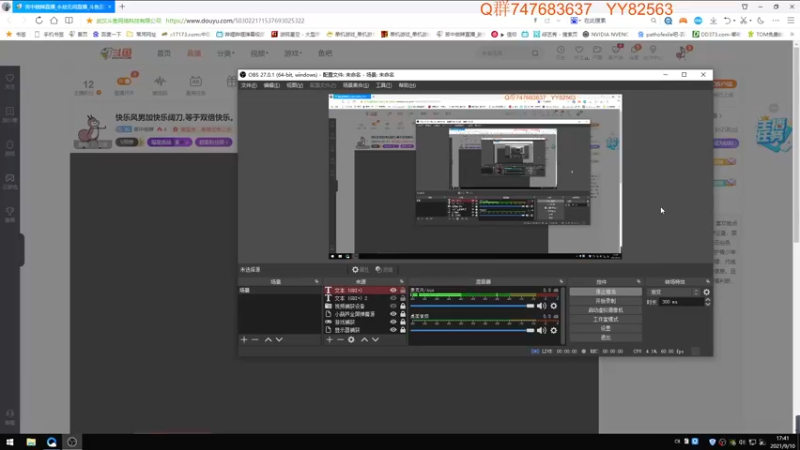Toggle visibility of display capture source
Viewport: 800px width, 450px height.
point(393,330)
